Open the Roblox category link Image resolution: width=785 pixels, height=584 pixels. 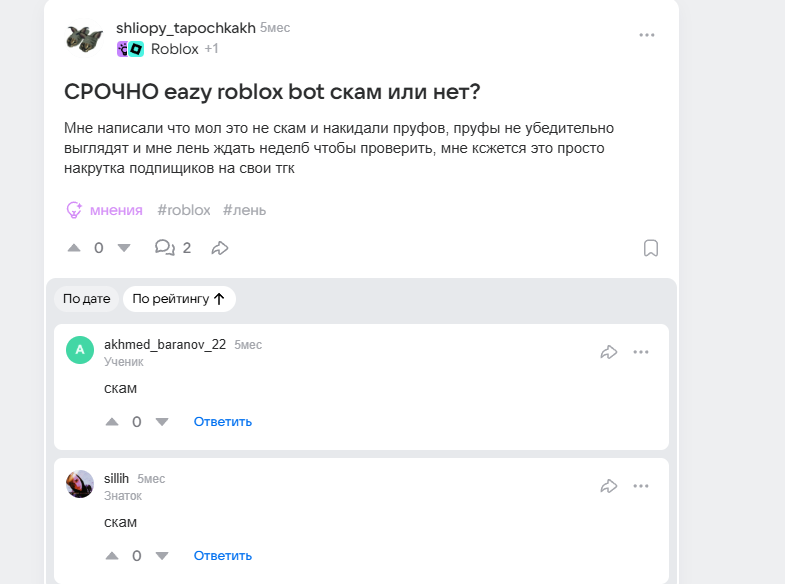(174, 49)
